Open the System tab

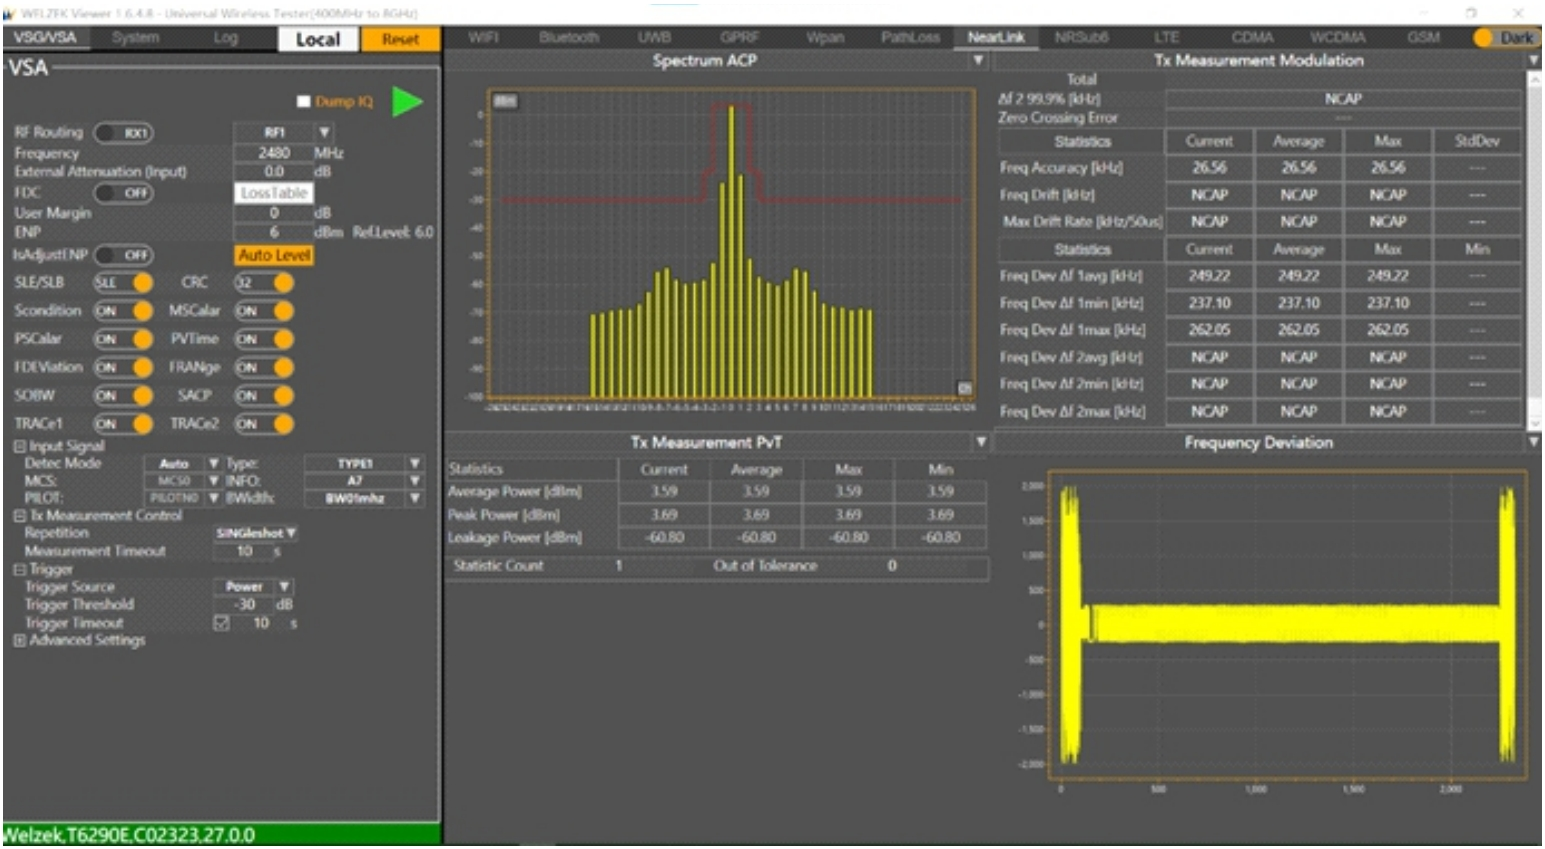pos(136,38)
